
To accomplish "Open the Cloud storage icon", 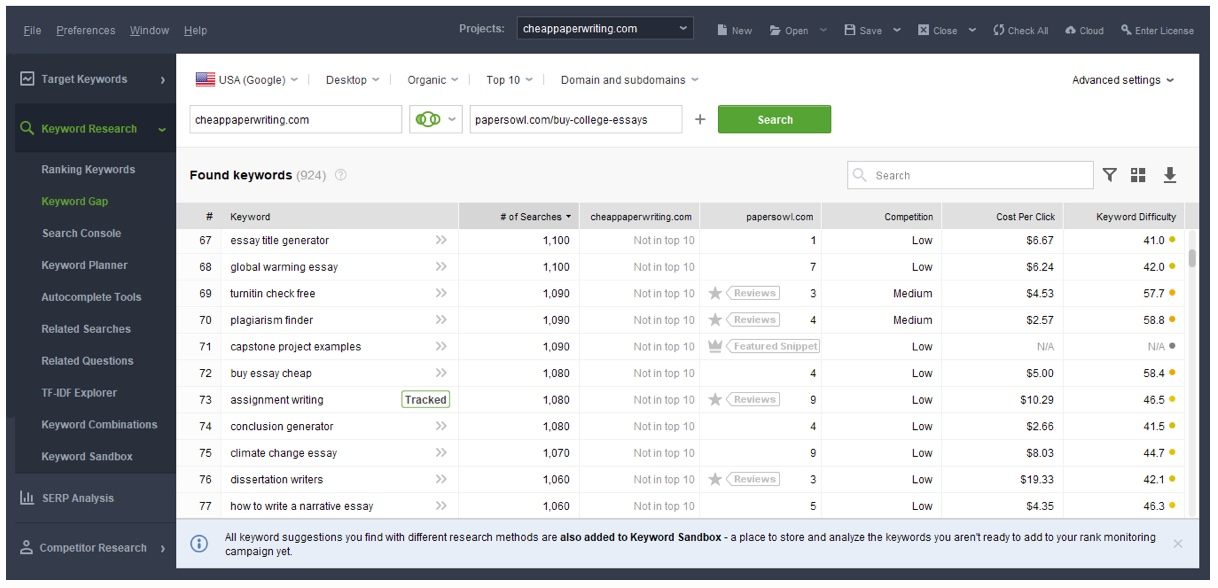I will pyautogui.click(x=1070, y=30).
